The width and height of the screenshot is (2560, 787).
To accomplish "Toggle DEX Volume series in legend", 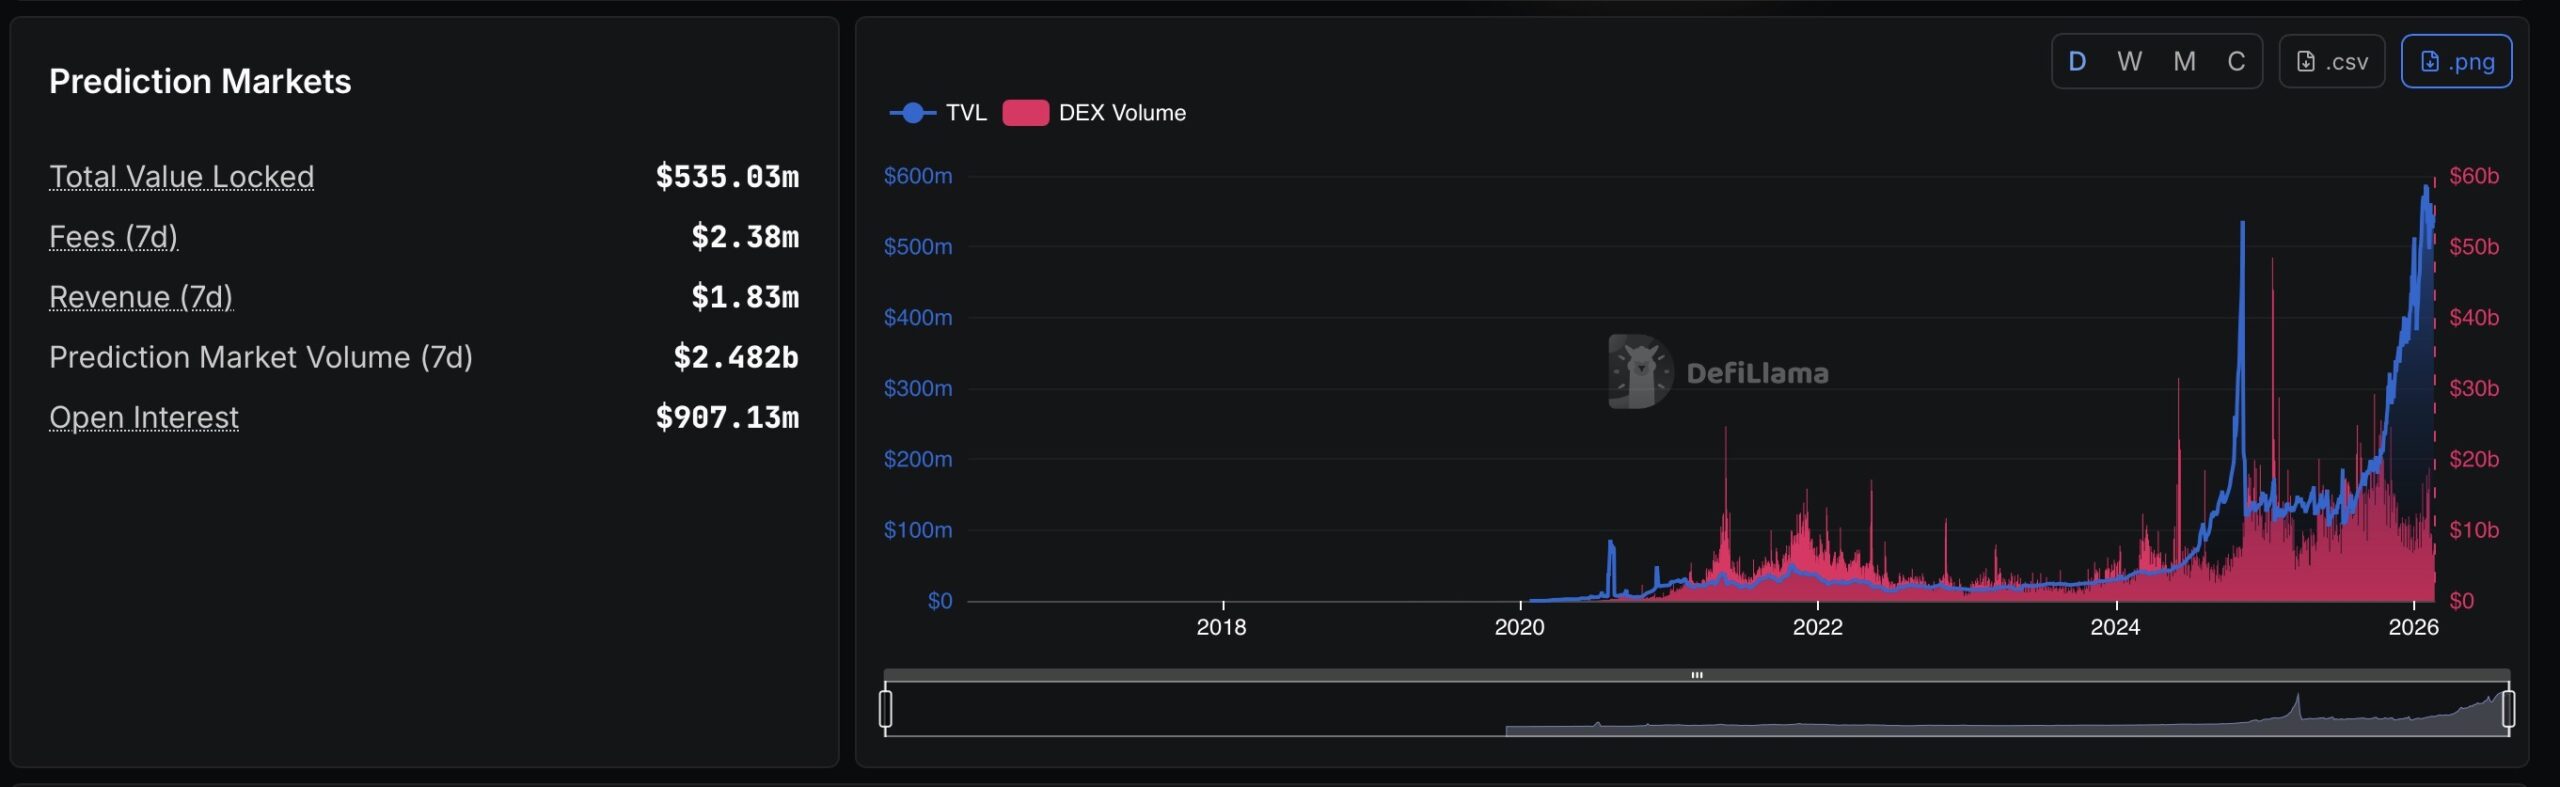I will click(1121, 113).
